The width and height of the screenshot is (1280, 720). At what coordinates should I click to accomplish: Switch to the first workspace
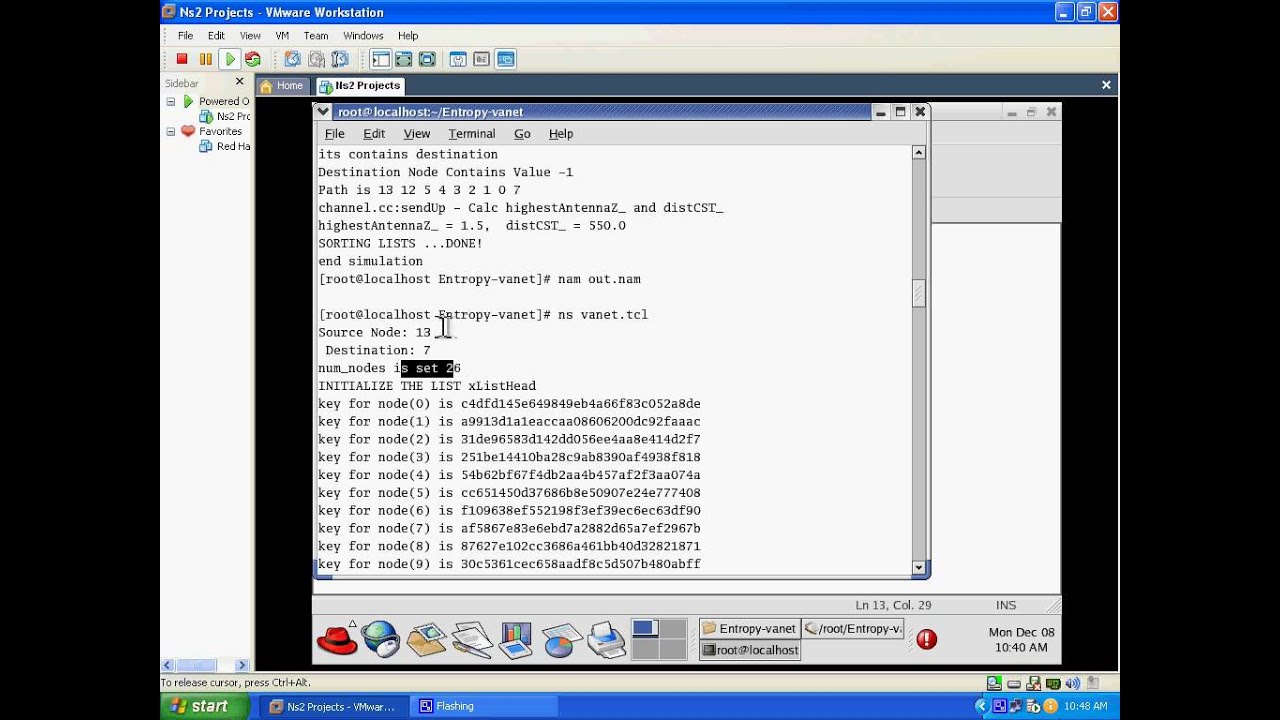click(645, 628)
